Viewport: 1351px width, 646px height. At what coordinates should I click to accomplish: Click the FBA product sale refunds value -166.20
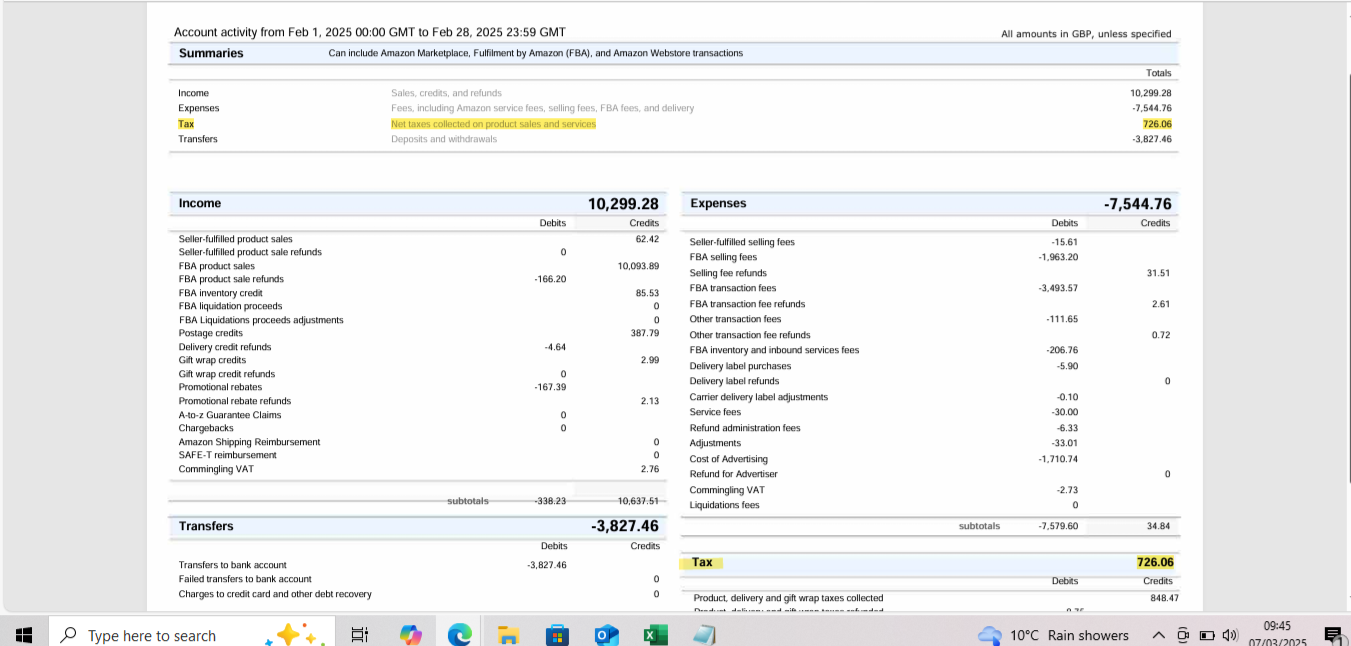coord(550,279)
